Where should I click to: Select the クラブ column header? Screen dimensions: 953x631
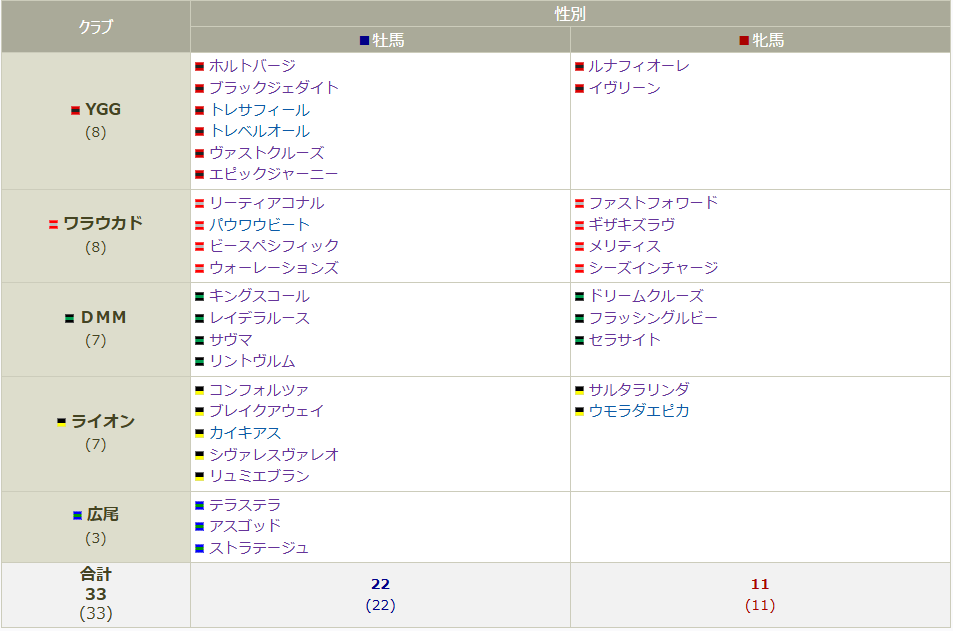point(96,27)
